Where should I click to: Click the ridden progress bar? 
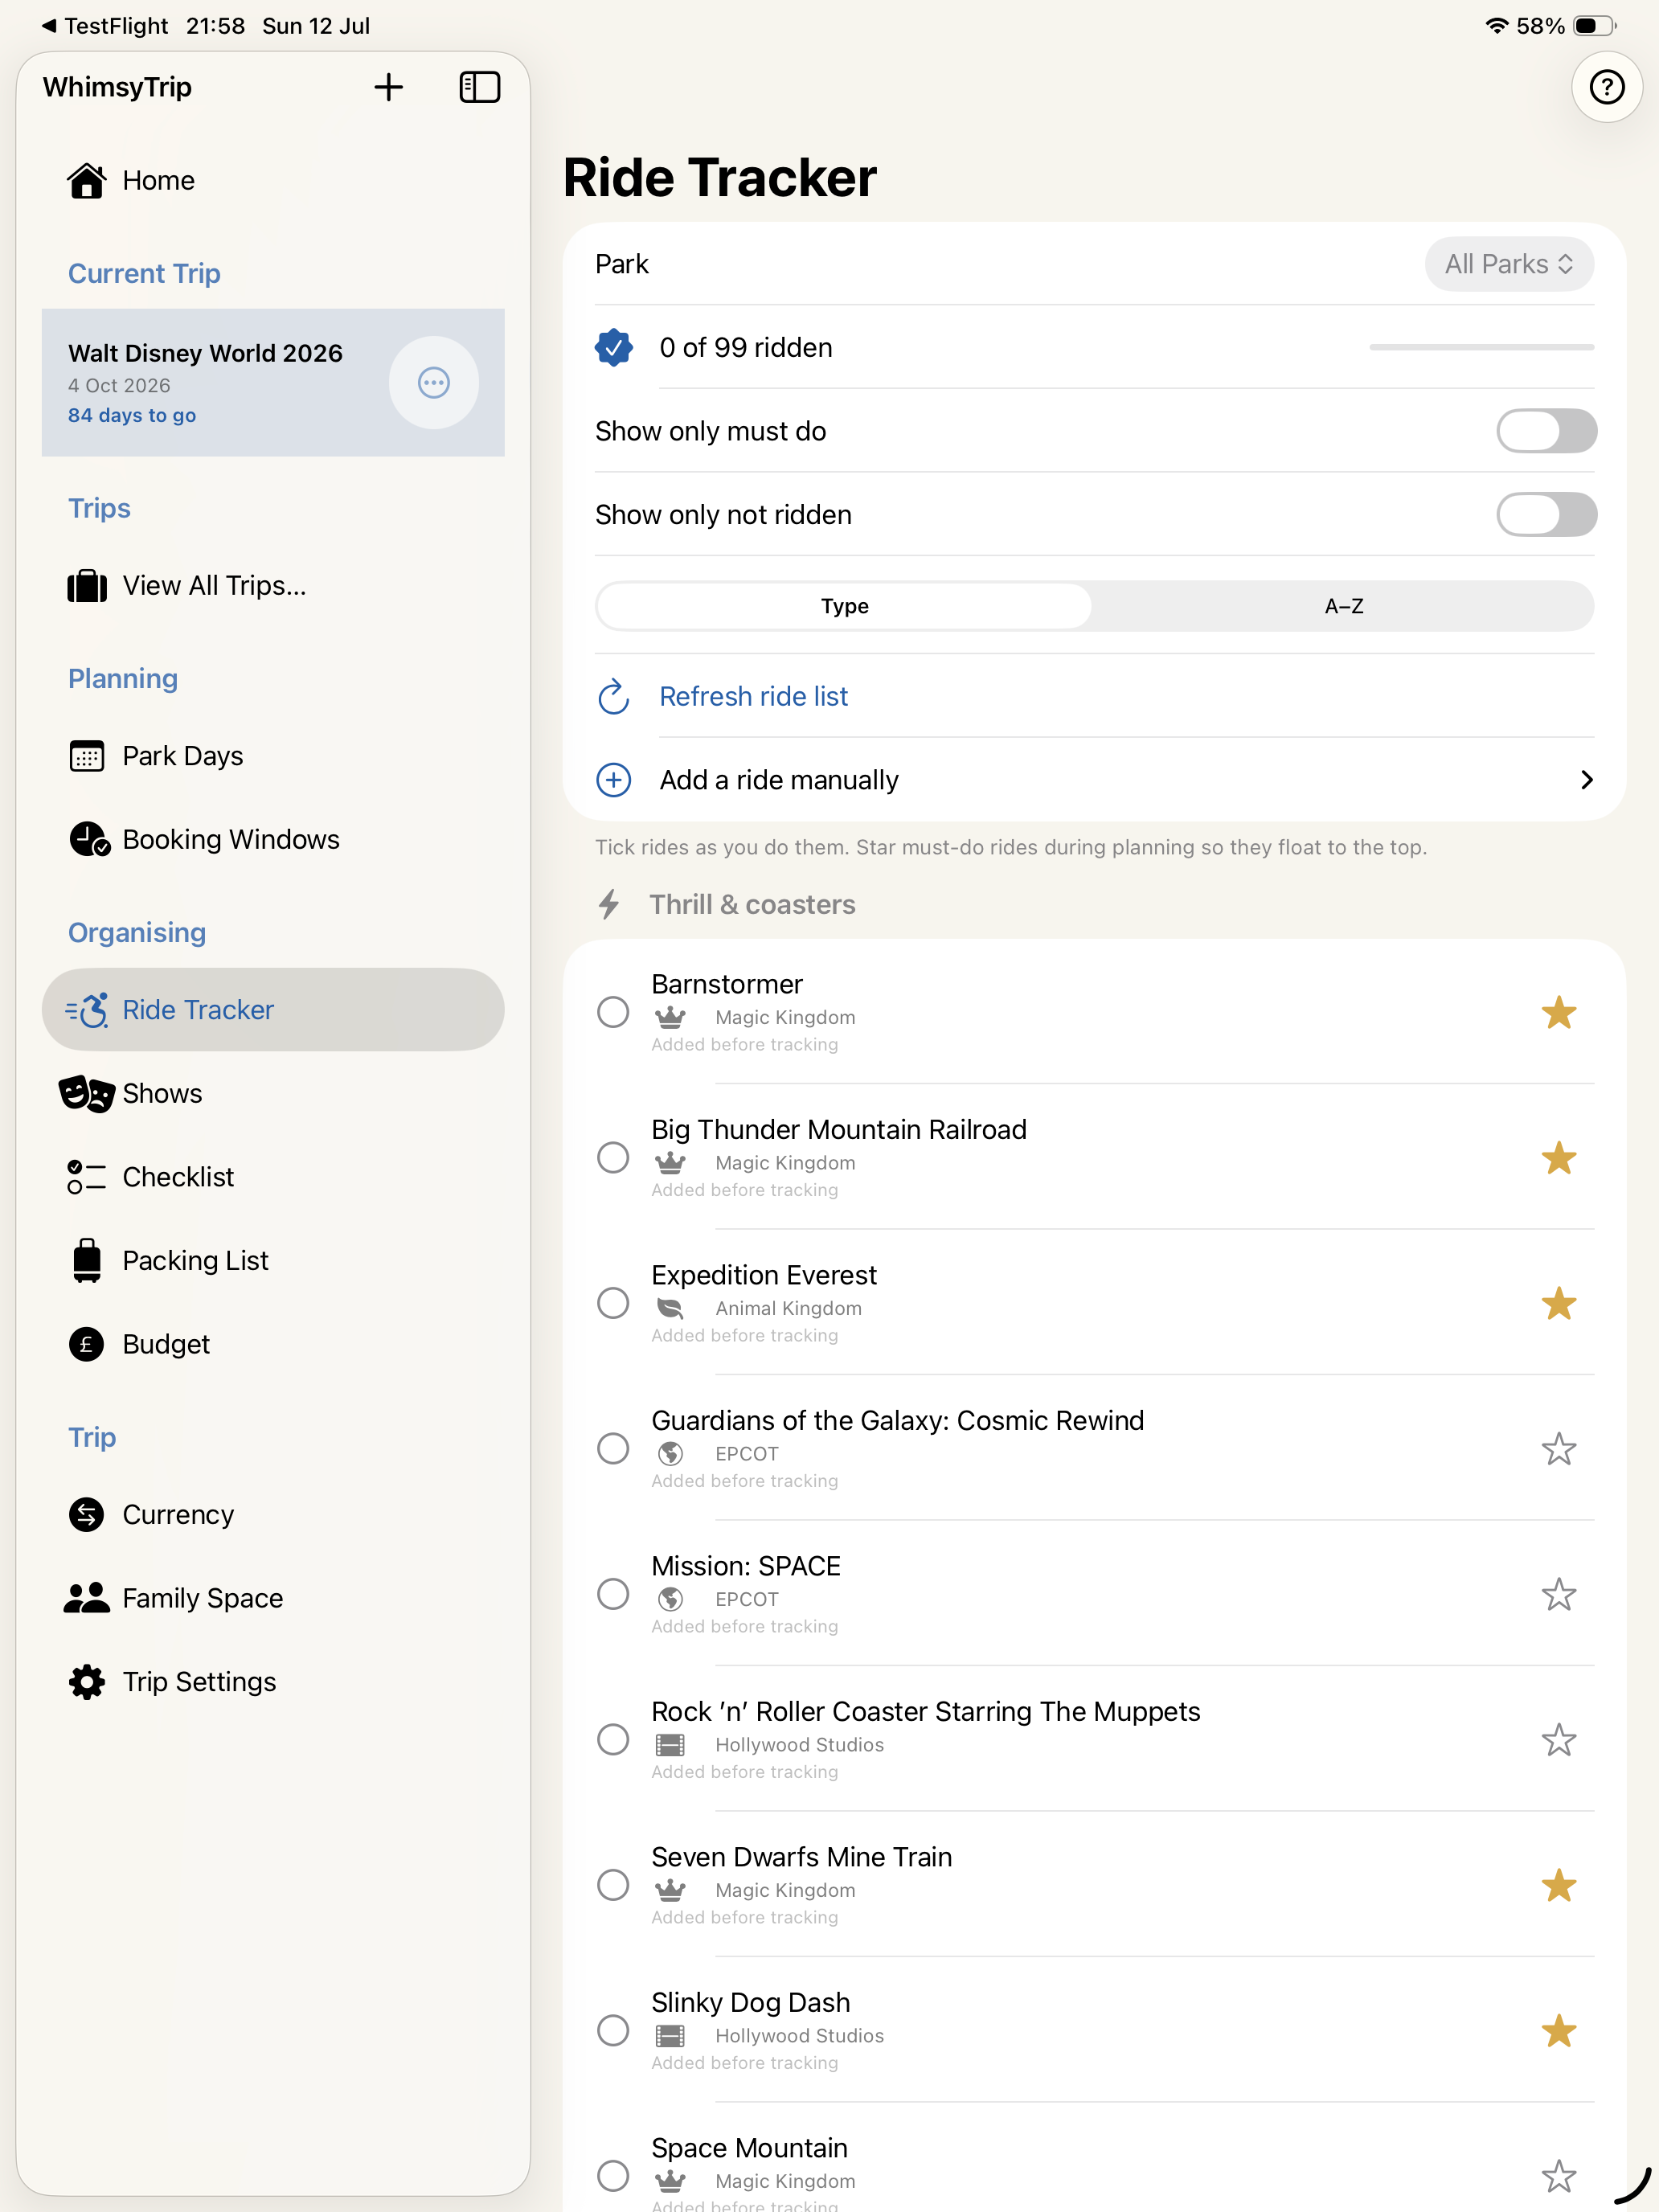(x=1481, y=348)
